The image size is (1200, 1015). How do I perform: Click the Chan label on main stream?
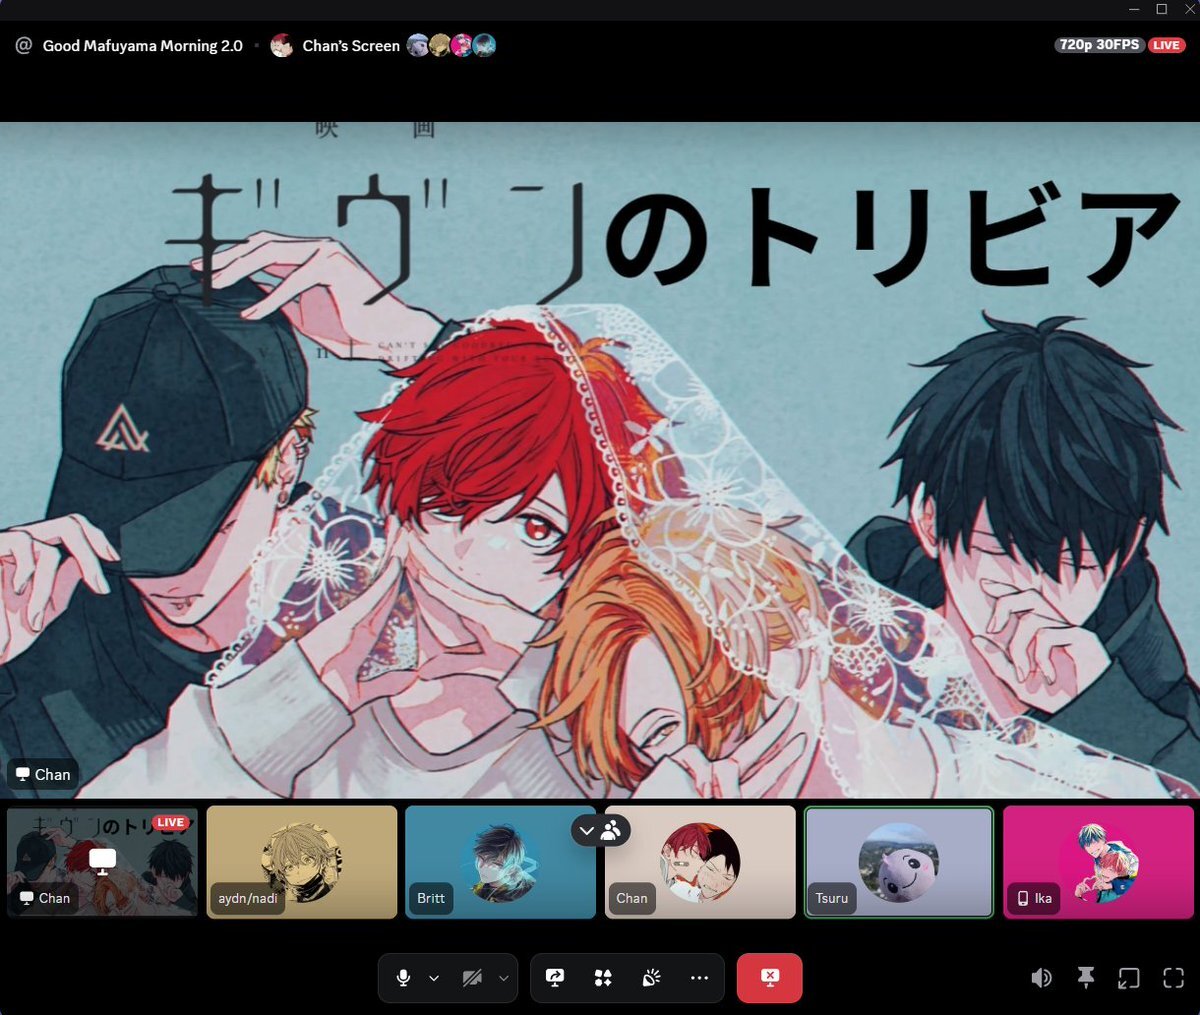click(x=43, y=774)
